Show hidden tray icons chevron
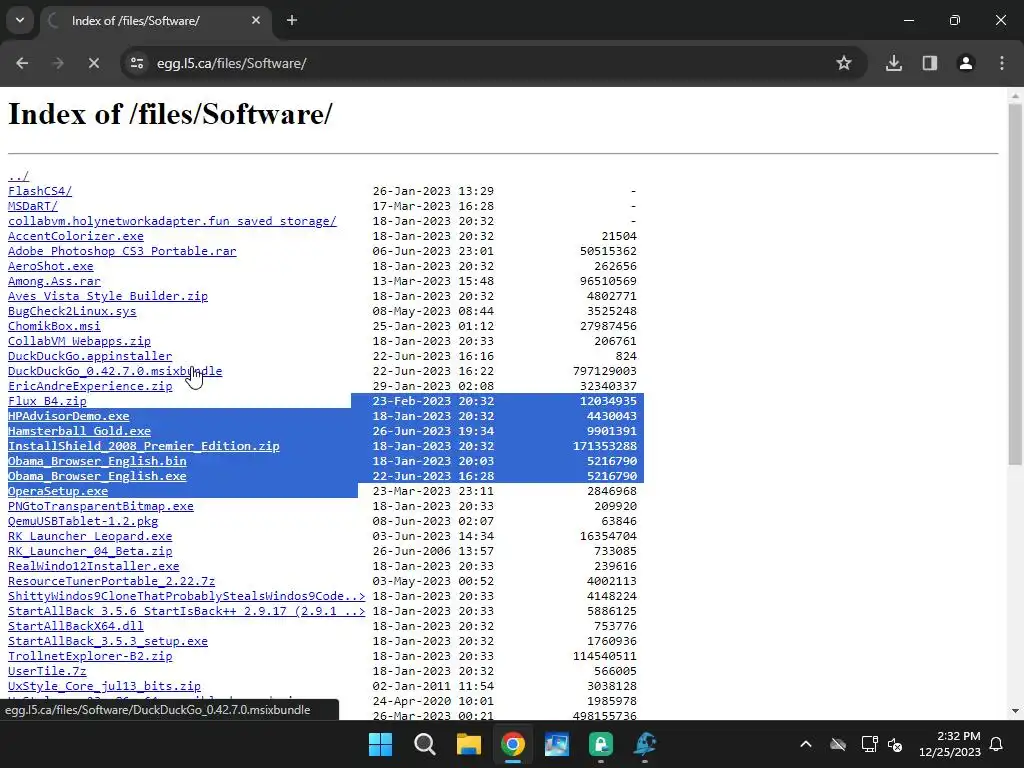The height and width of the screenshot is (768, 1024). tap(806, 744)
